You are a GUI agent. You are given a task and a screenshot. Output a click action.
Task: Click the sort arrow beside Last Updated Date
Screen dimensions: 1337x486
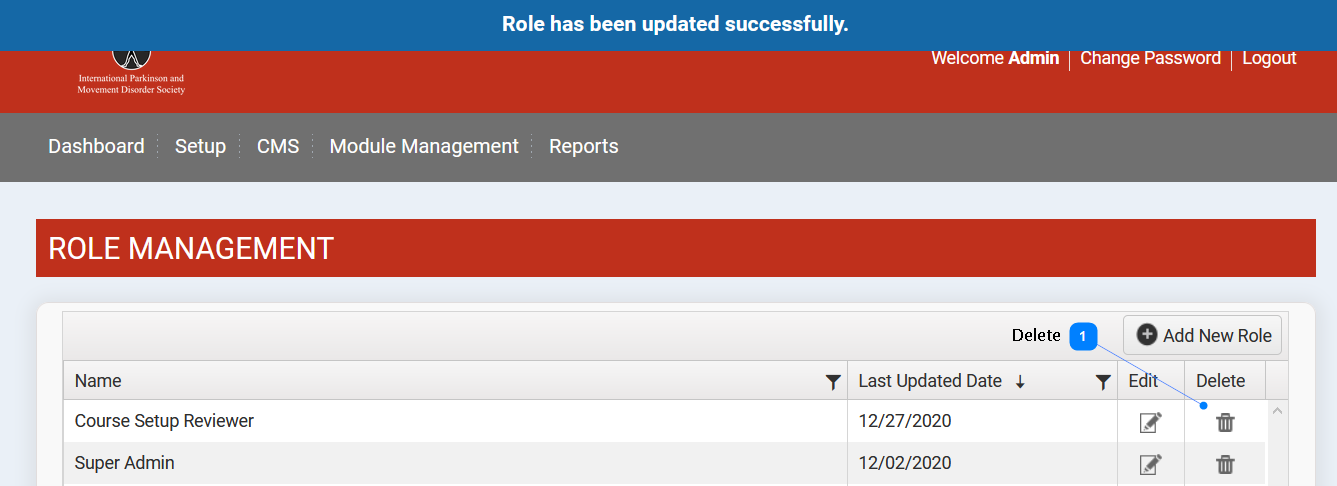click(1020, 381)
